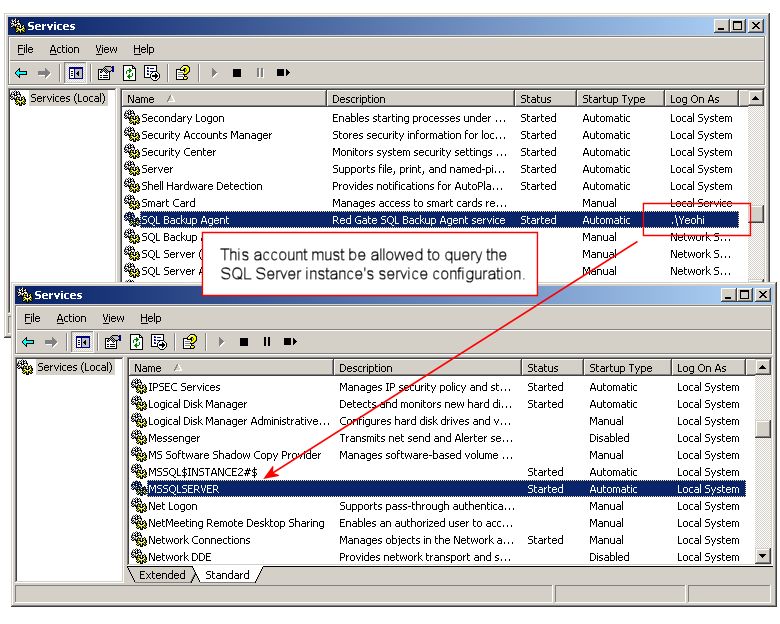
Task: Open File menu in bottom Services window
Action: 32,318
